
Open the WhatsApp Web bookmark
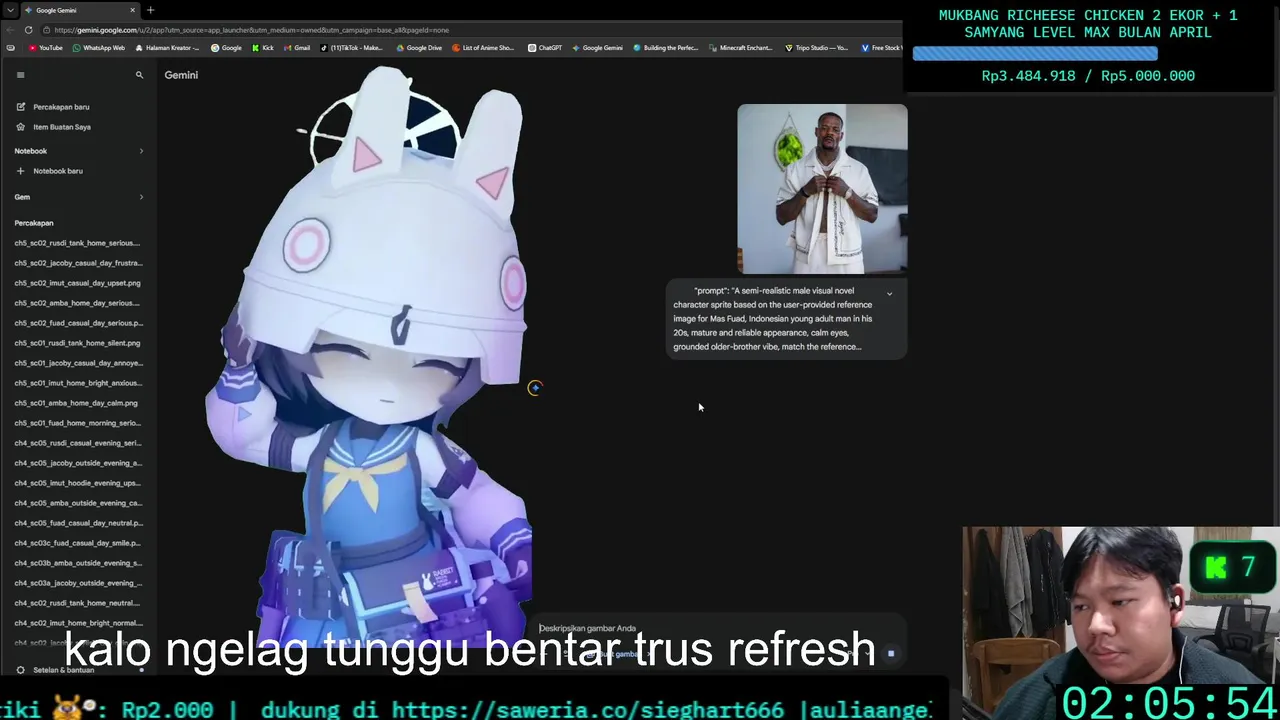98,48
